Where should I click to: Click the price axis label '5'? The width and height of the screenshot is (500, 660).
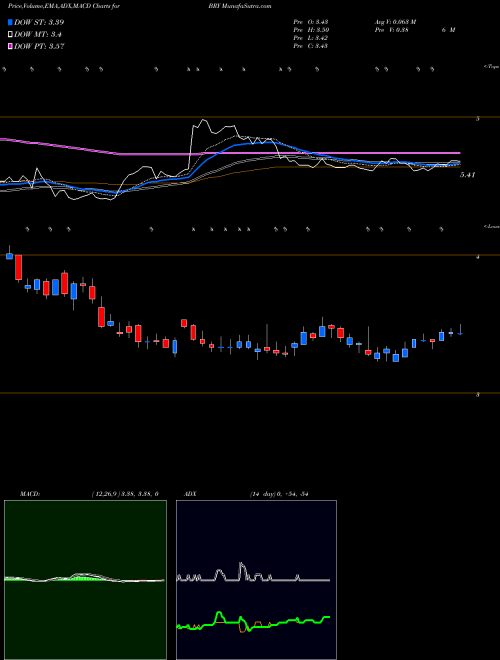478,119
